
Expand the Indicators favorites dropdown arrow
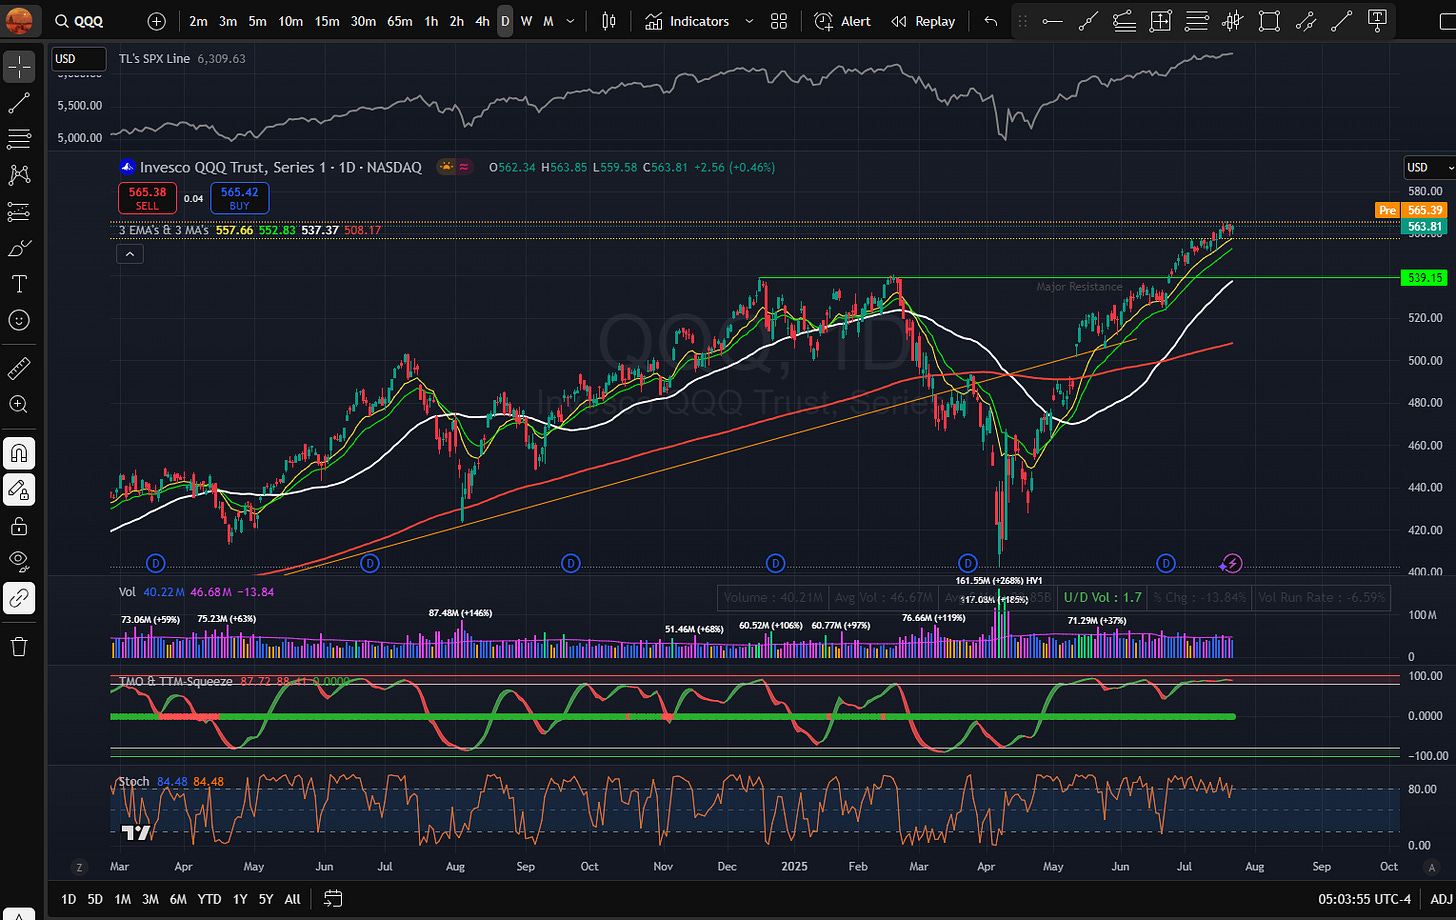749,21
